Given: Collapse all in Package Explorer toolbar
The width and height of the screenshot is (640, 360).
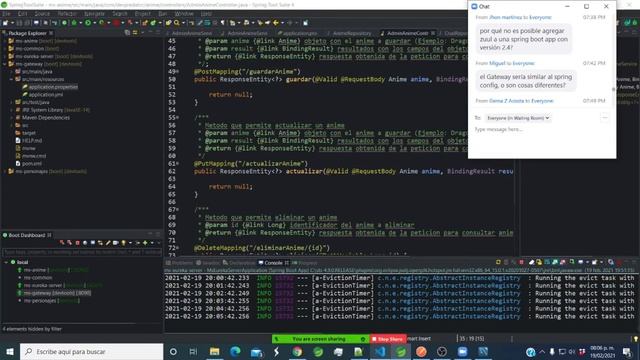Looking at the screenshot, I should point(127,33).
